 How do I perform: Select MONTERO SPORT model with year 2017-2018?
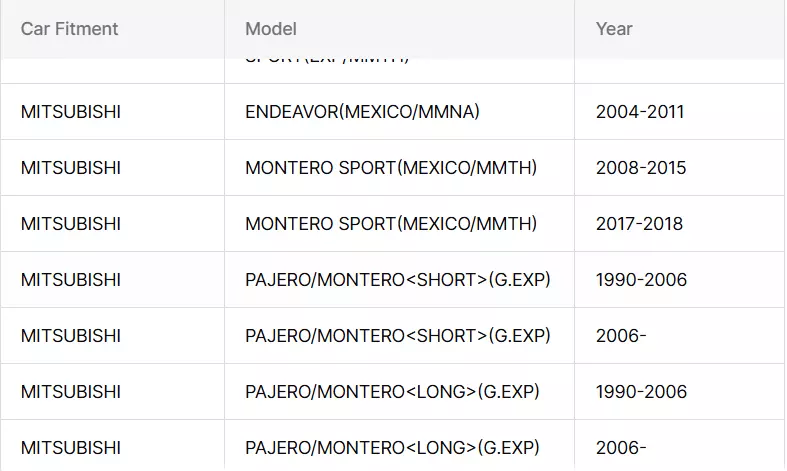[x=391, y=223]
